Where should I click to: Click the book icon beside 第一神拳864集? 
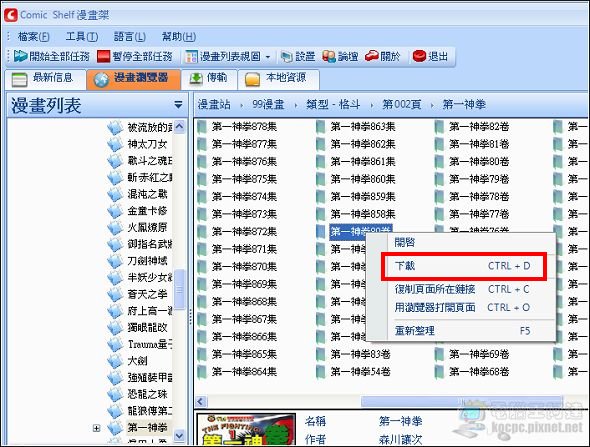202,372
